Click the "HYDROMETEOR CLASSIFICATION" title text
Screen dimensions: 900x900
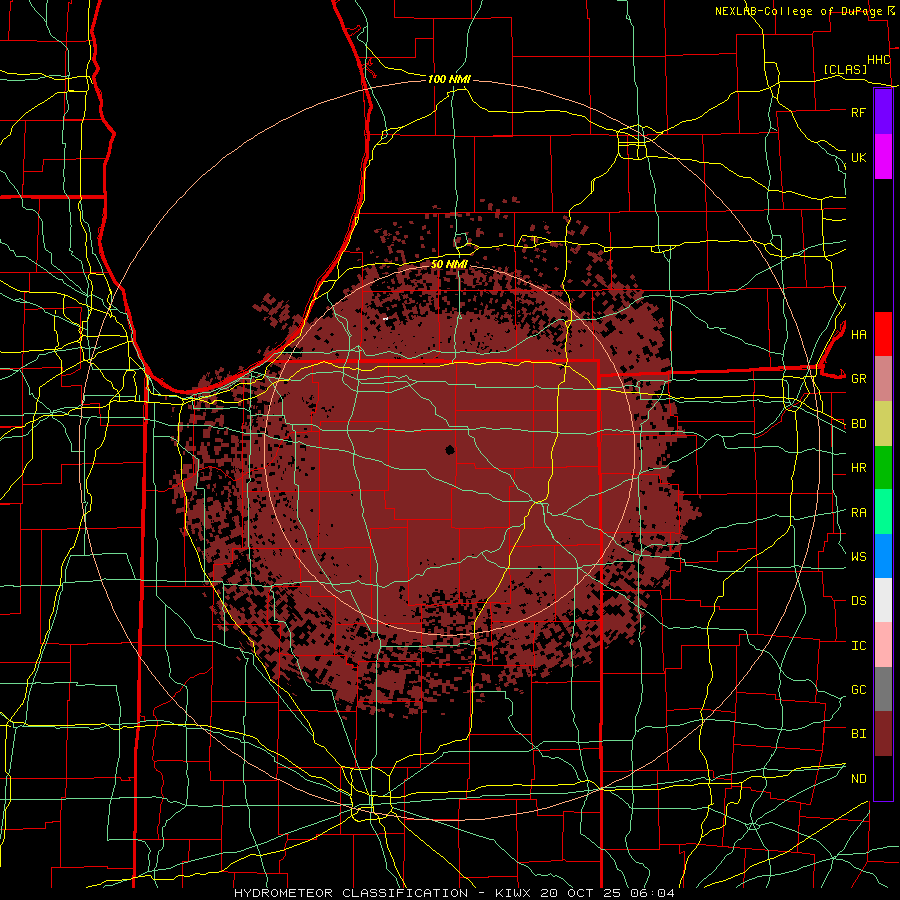[x=351, y=893]
